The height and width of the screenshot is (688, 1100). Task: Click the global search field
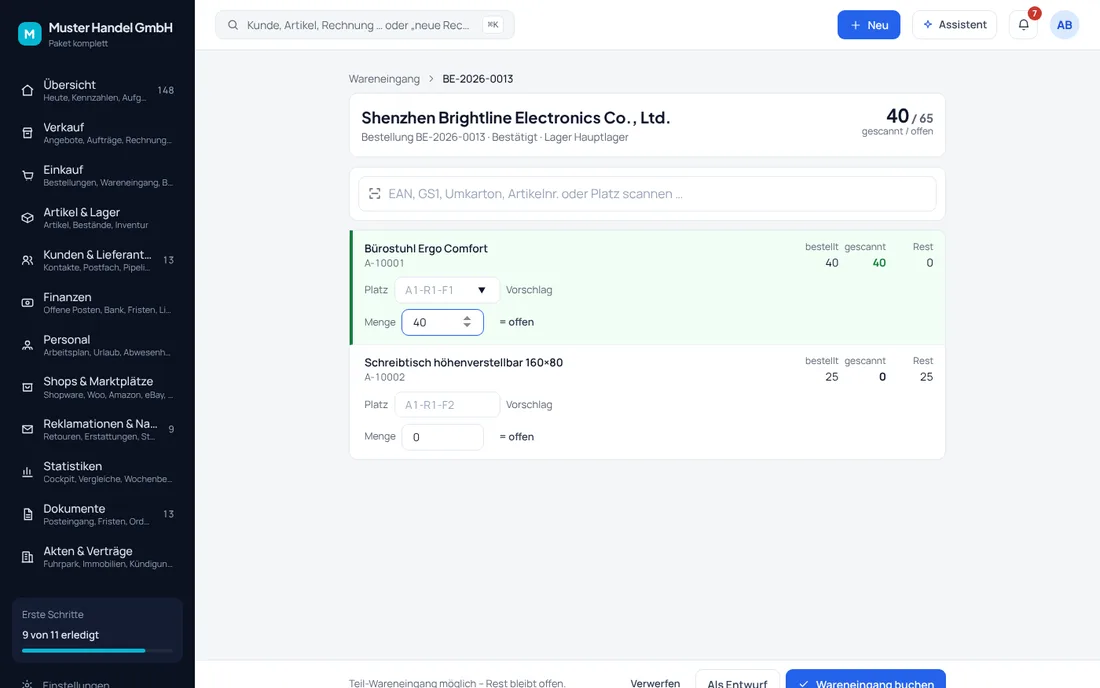tap(365, 25)
